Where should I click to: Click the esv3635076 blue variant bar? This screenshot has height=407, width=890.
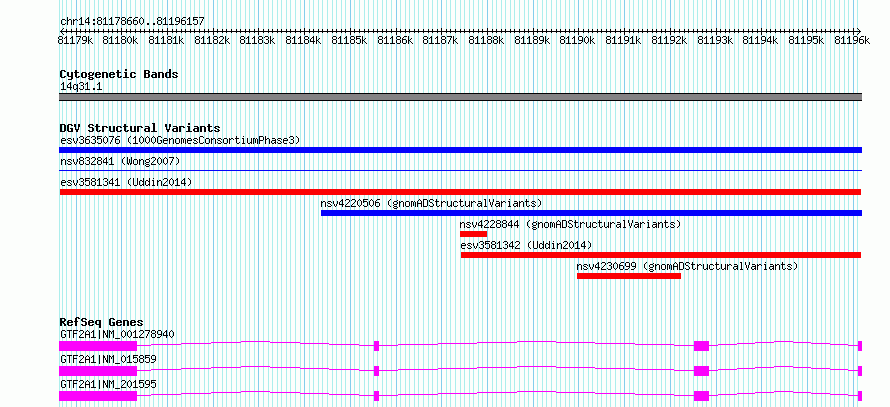click(460, 150)
